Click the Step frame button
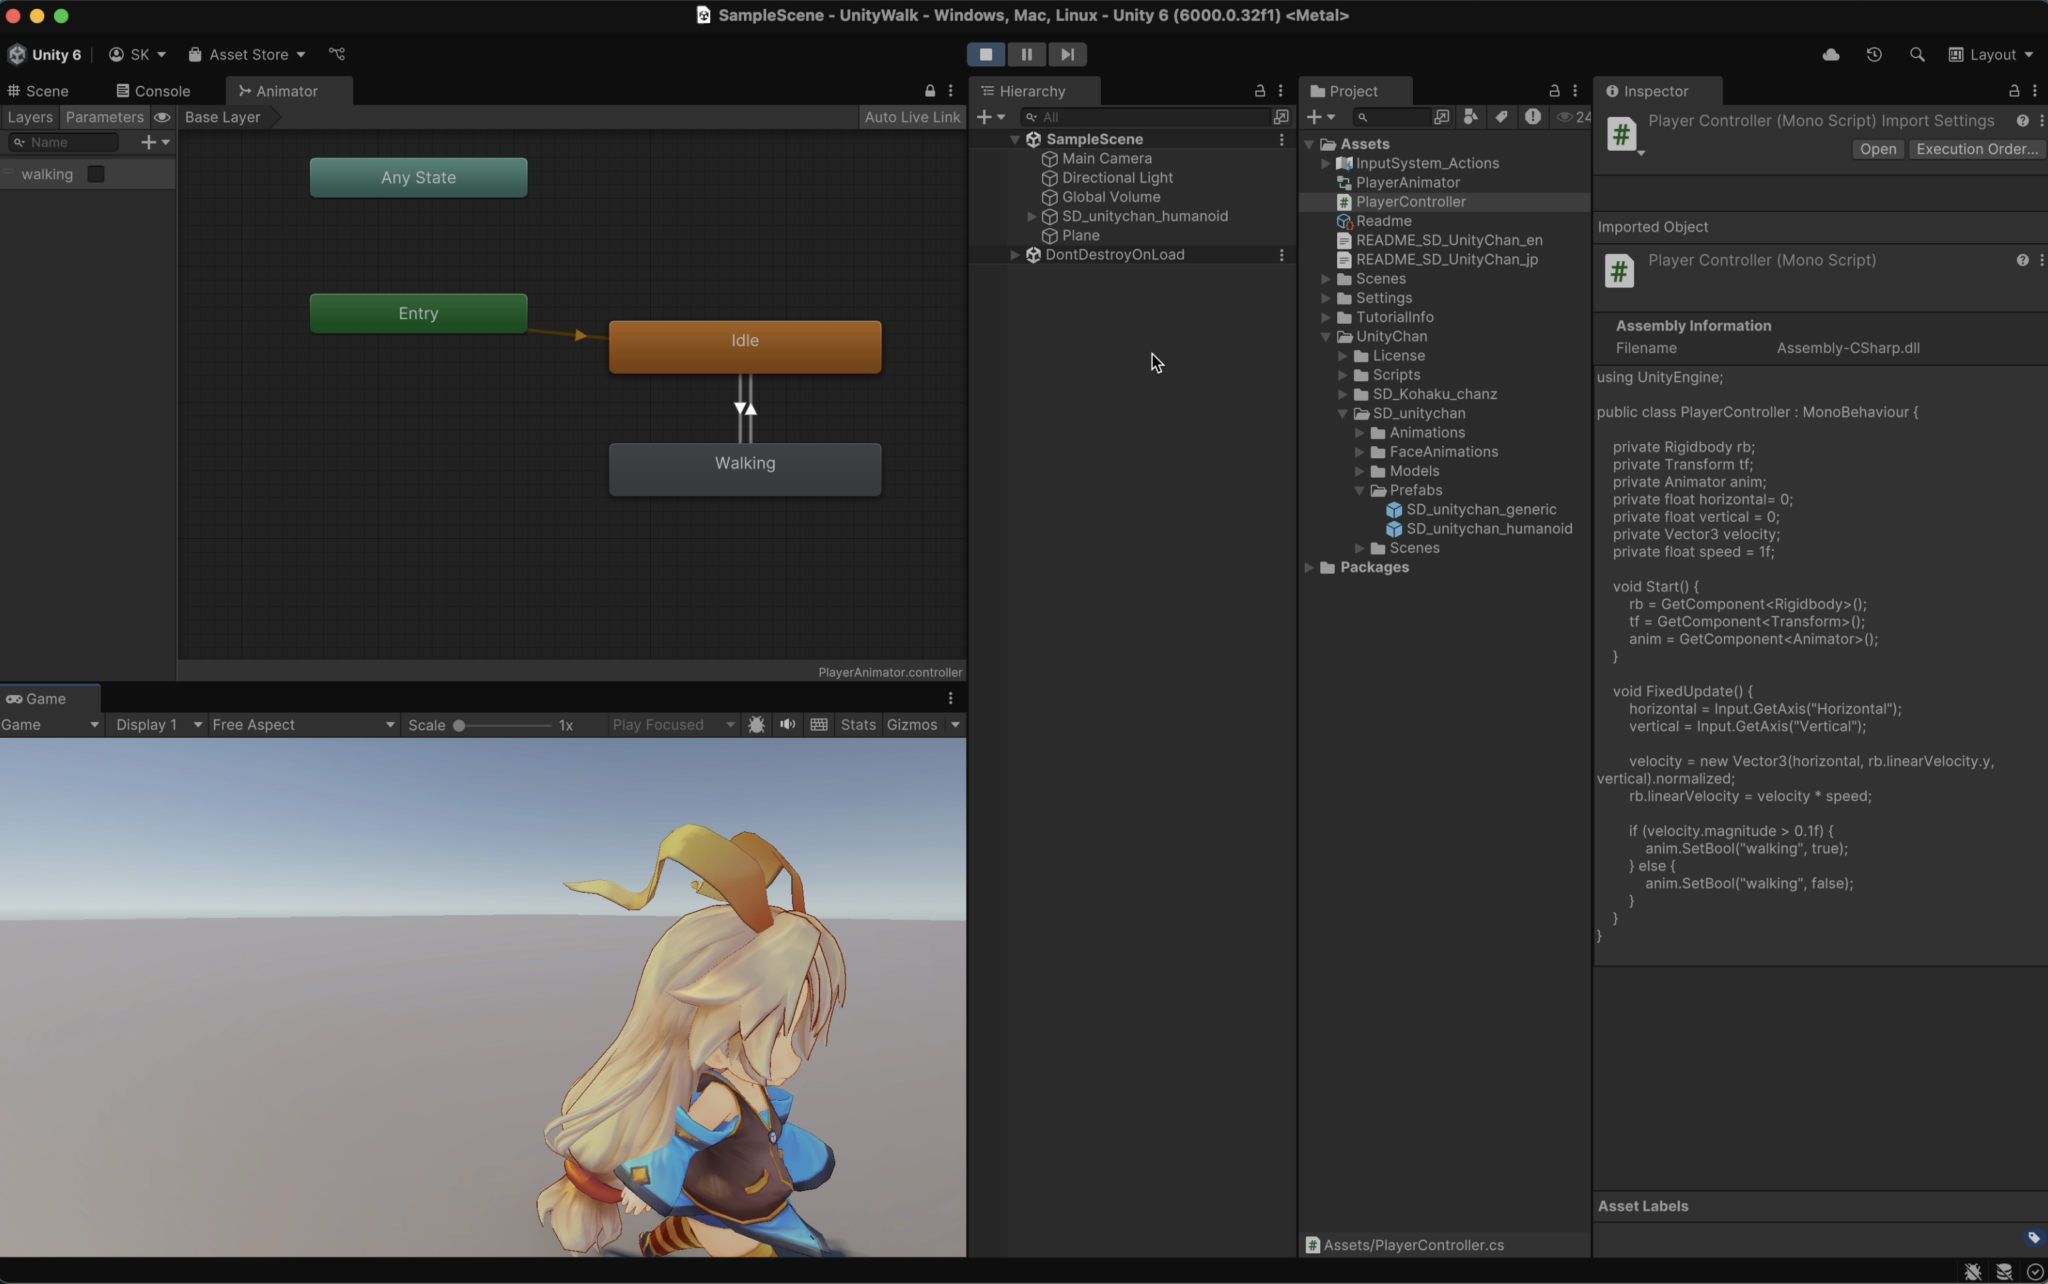 click(1066, 54)
